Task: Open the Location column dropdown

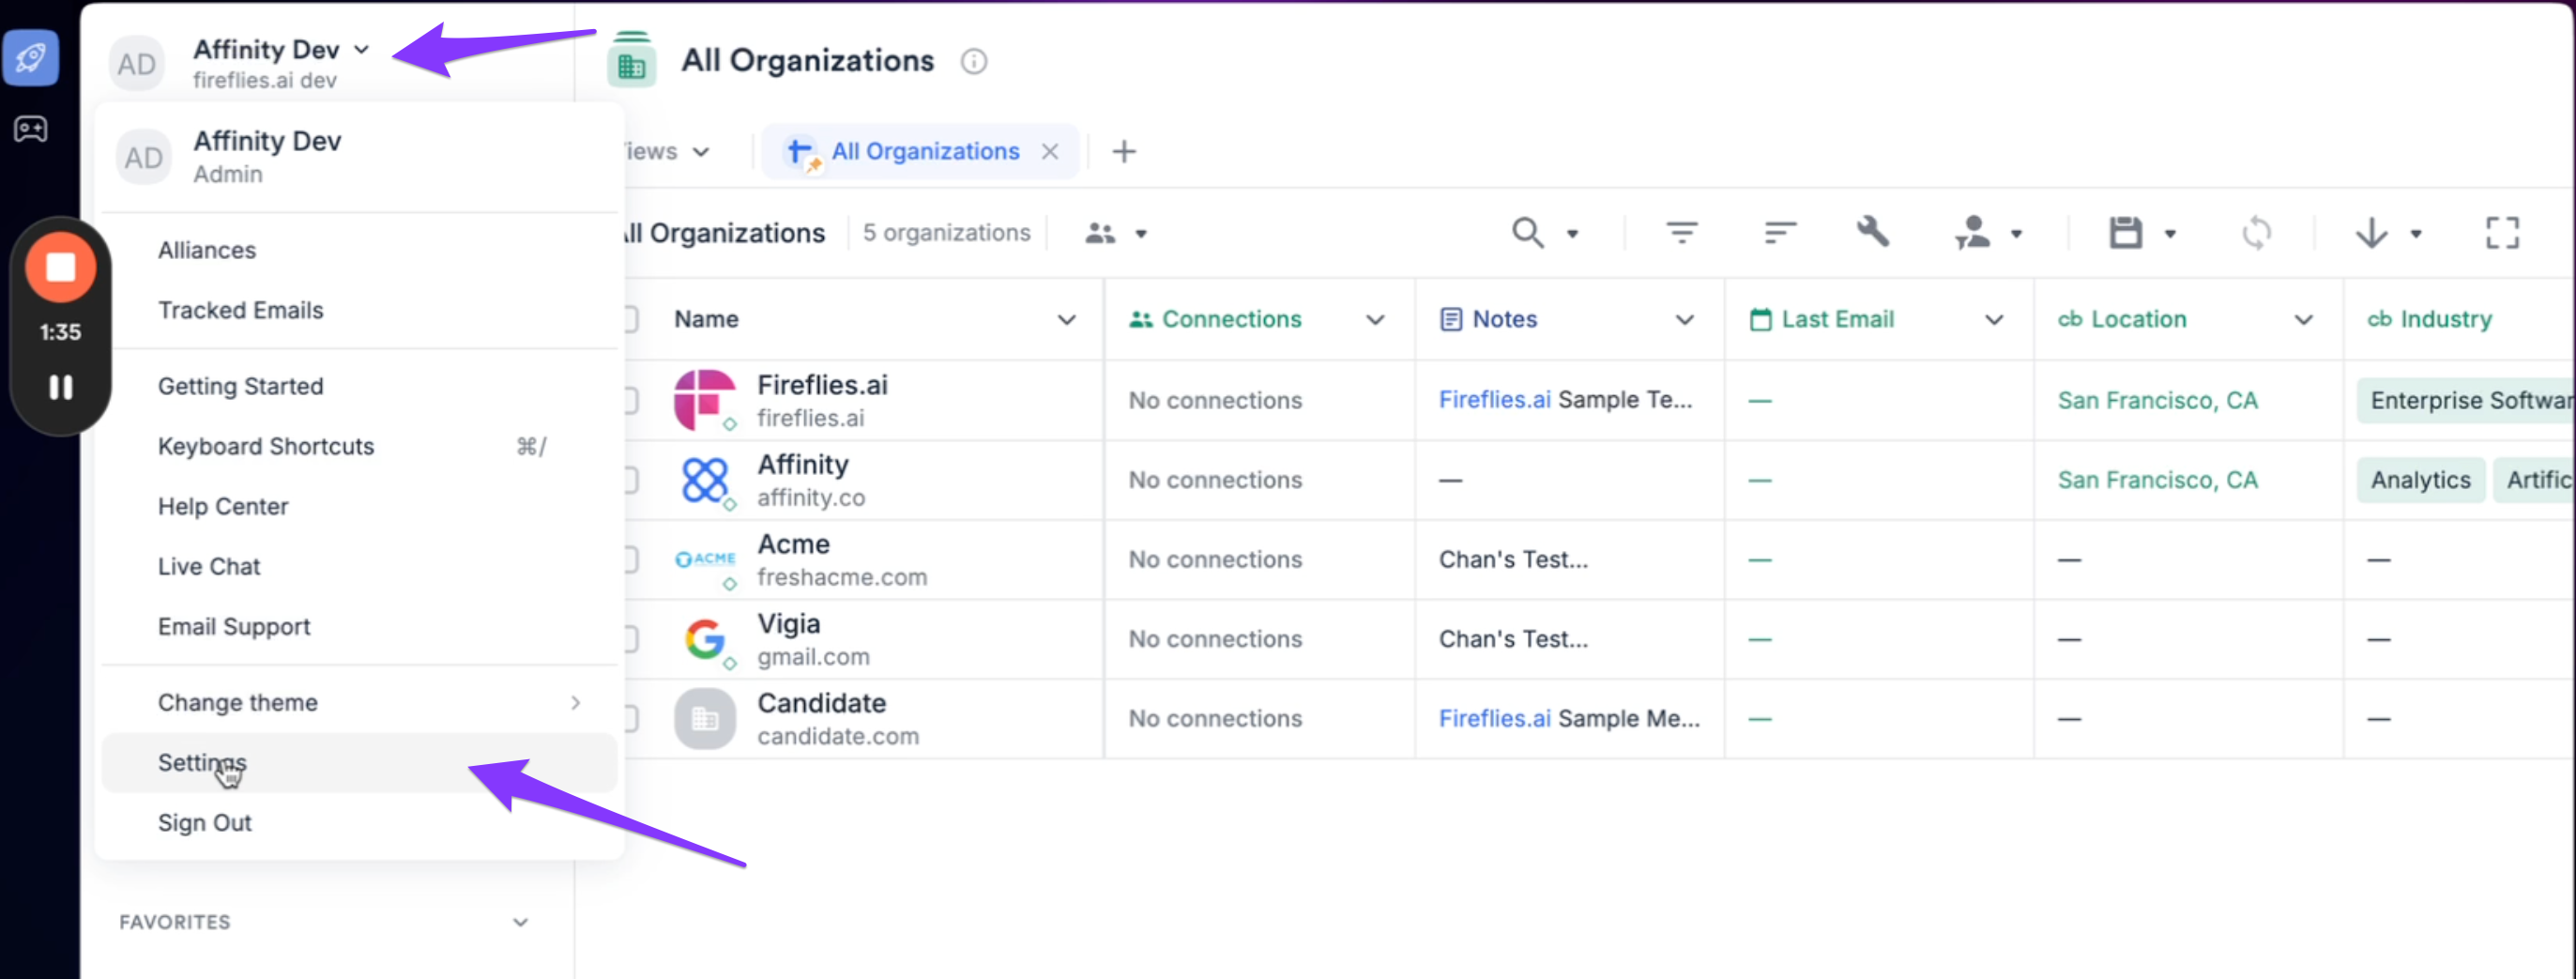Action: coord(2303,320)
